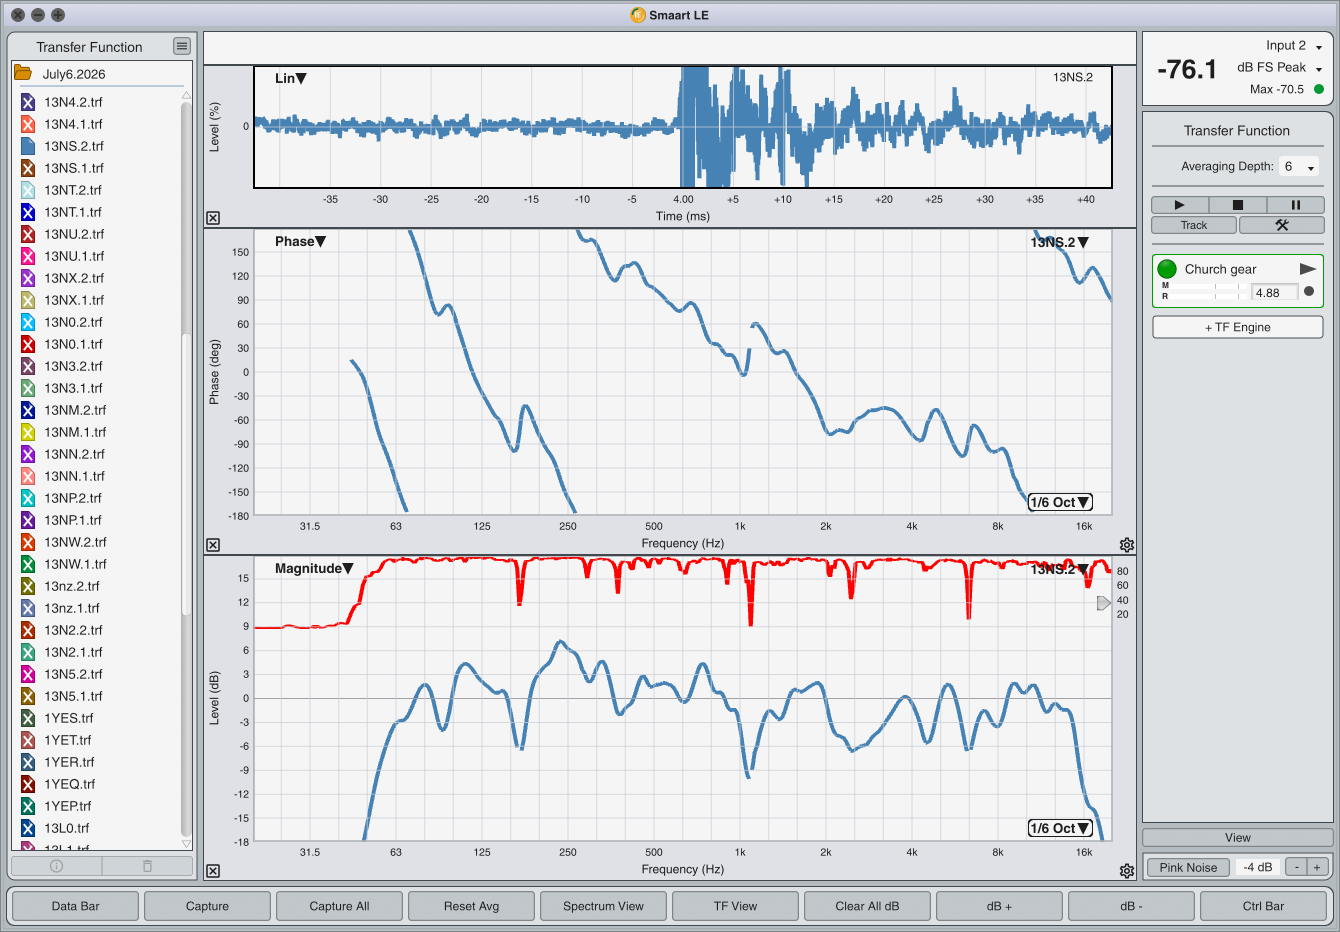Open the Transfer Function panel menu icon

[x=181, y=46]
